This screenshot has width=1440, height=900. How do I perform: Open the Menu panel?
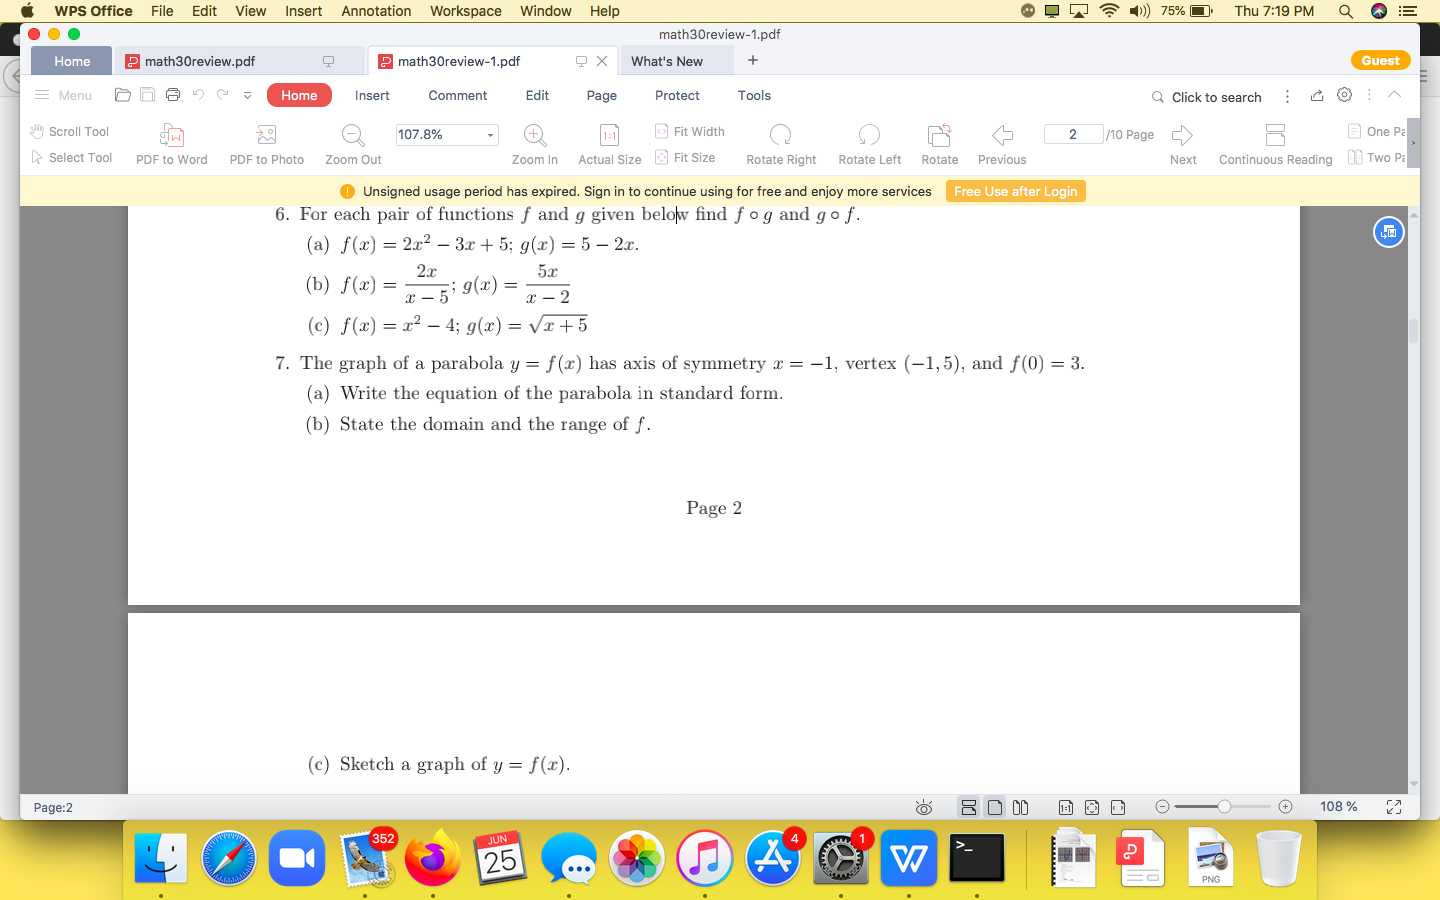point(63,95)
